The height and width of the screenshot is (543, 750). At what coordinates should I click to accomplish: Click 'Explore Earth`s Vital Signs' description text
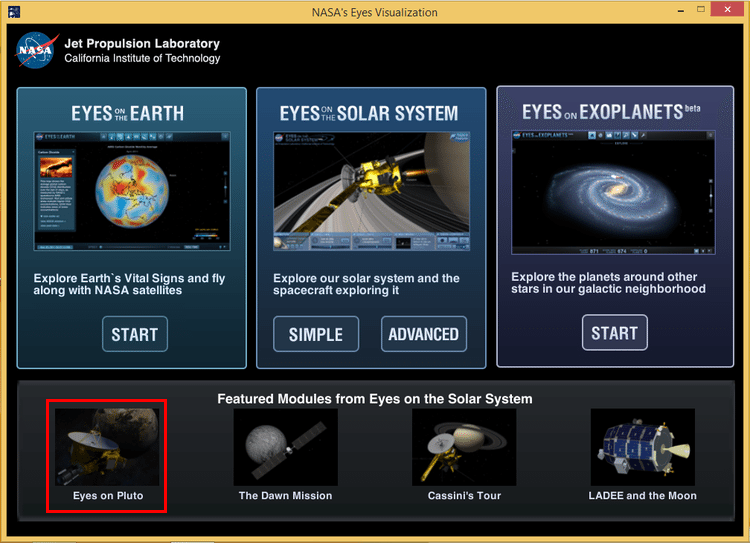point(129,284)
